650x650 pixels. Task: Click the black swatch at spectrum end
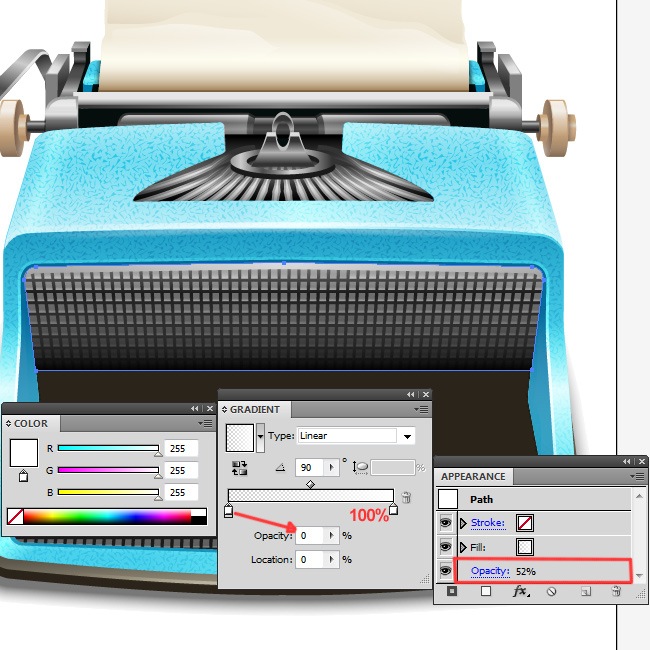pos(199,520)
